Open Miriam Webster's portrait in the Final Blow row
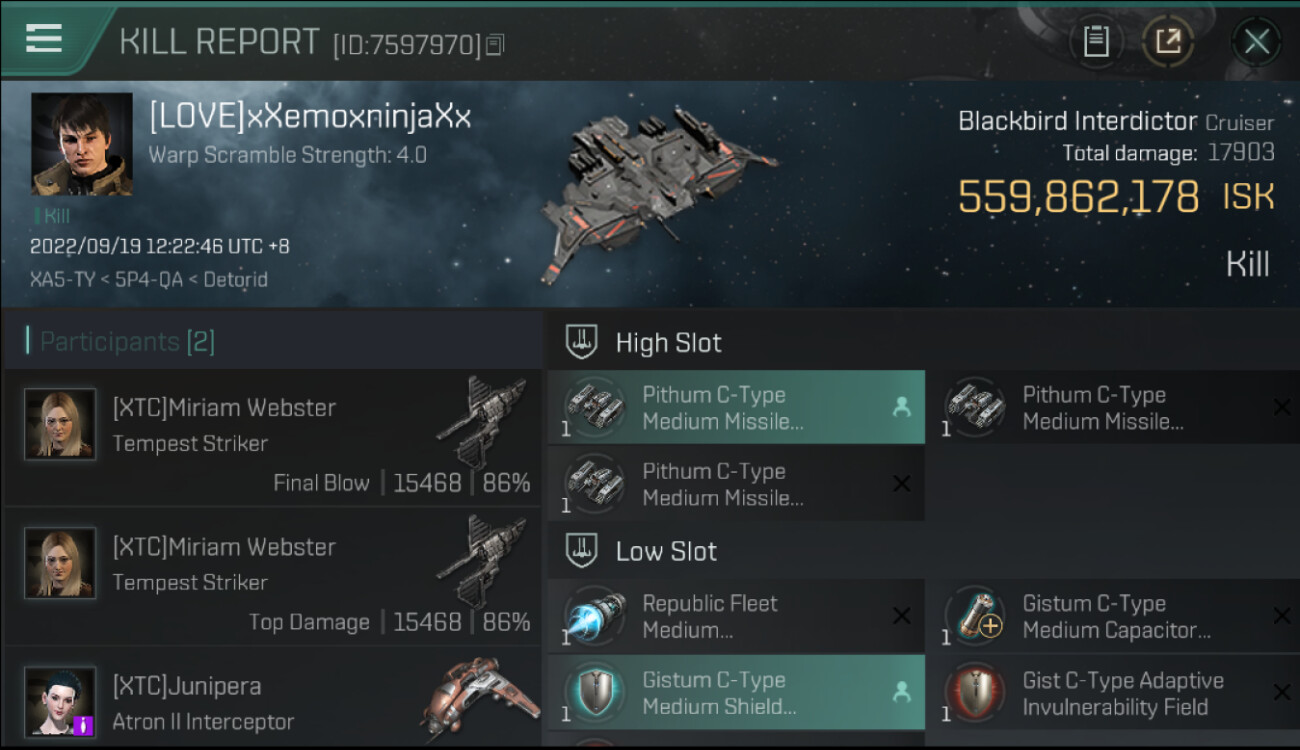This screenshot has width=1300, height=750. coord(60,424)
